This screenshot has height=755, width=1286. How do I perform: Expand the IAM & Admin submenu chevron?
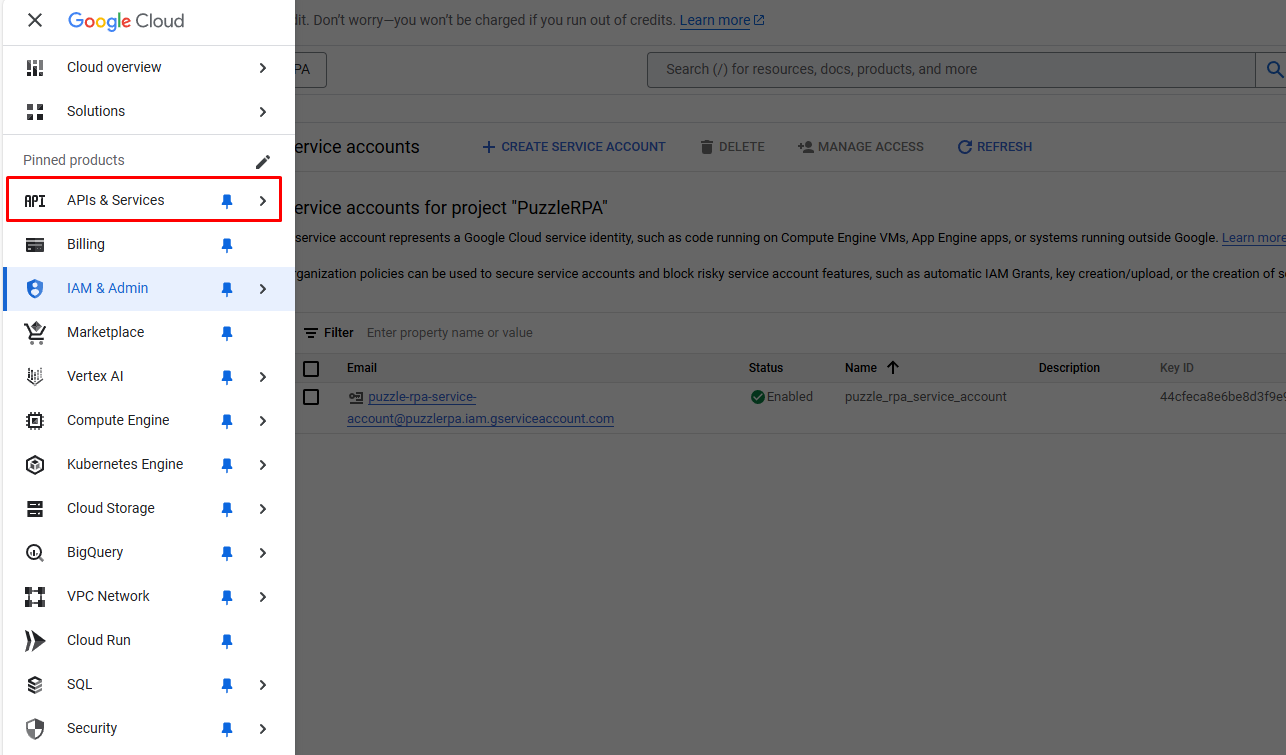263,289
